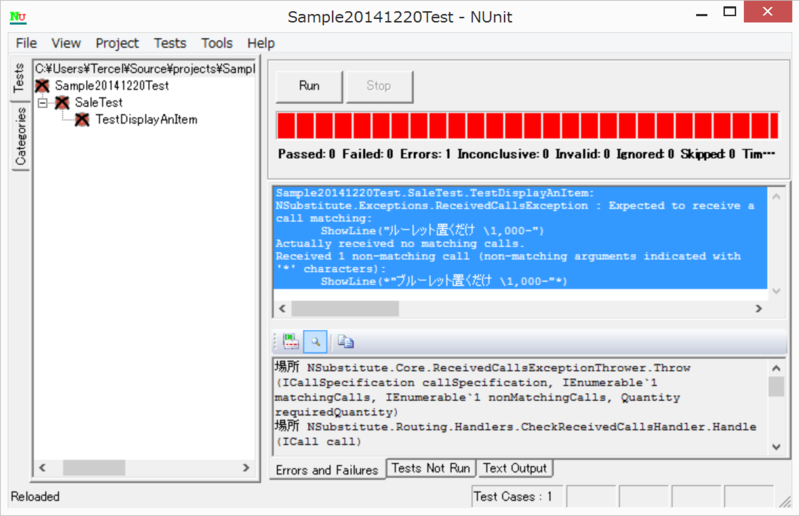
Task: Click the Run button
Action: pyautogui.click(x=309, y=86)
